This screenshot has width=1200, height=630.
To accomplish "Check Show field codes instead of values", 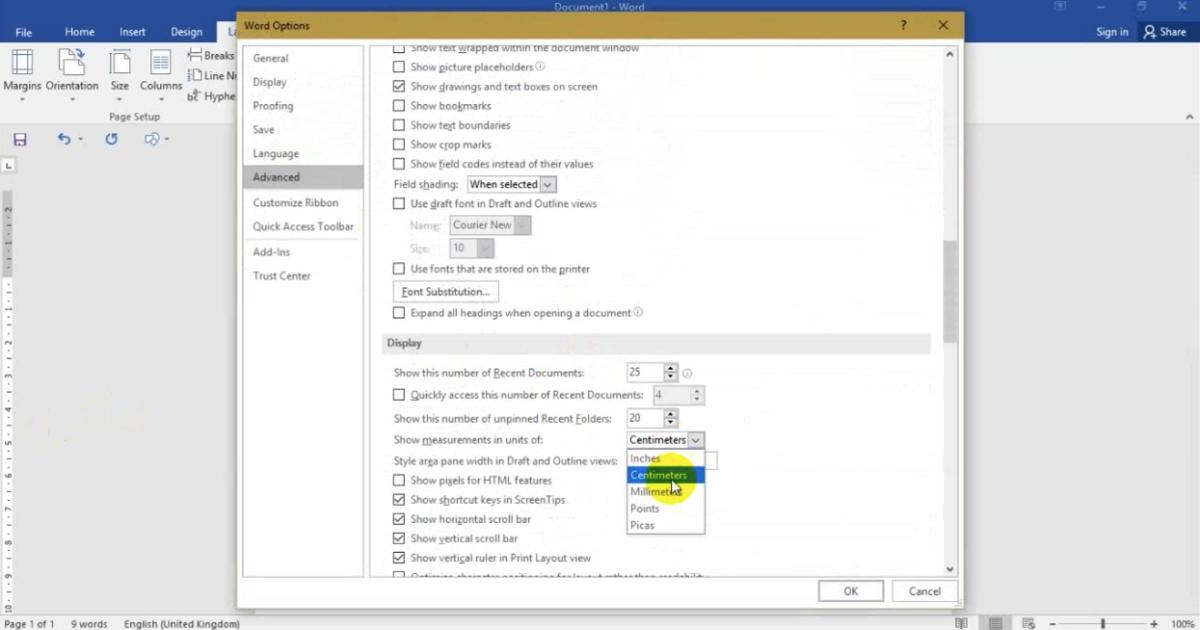I will tap(400, 164).
